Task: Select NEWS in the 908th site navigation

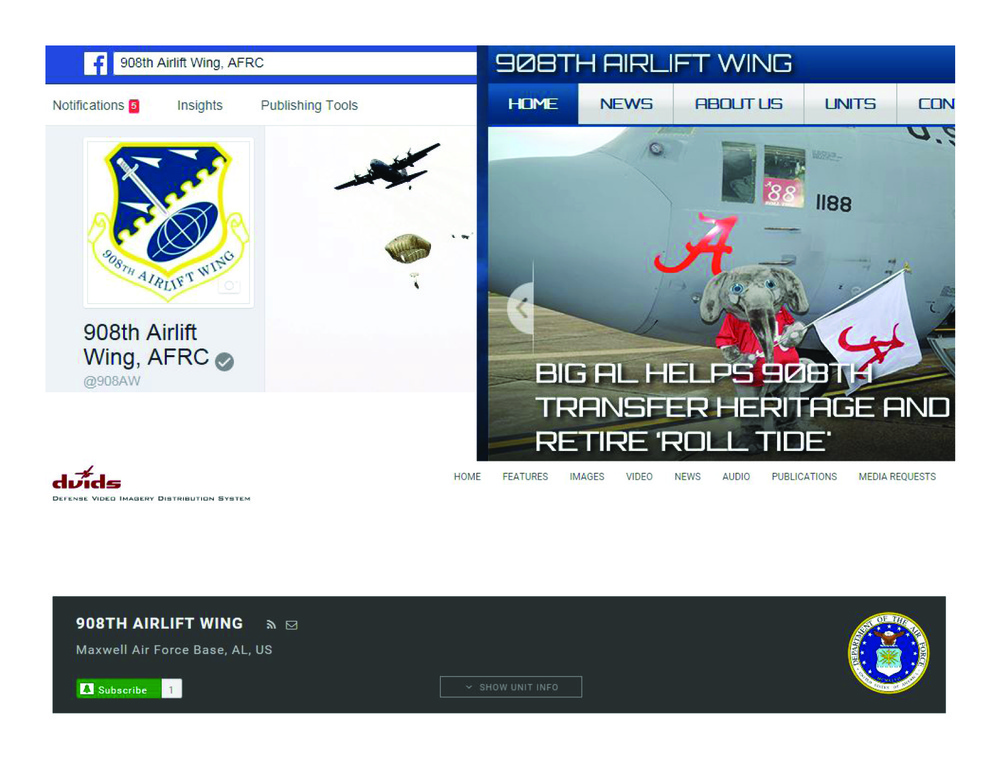Action: click(x=625, y=104)
